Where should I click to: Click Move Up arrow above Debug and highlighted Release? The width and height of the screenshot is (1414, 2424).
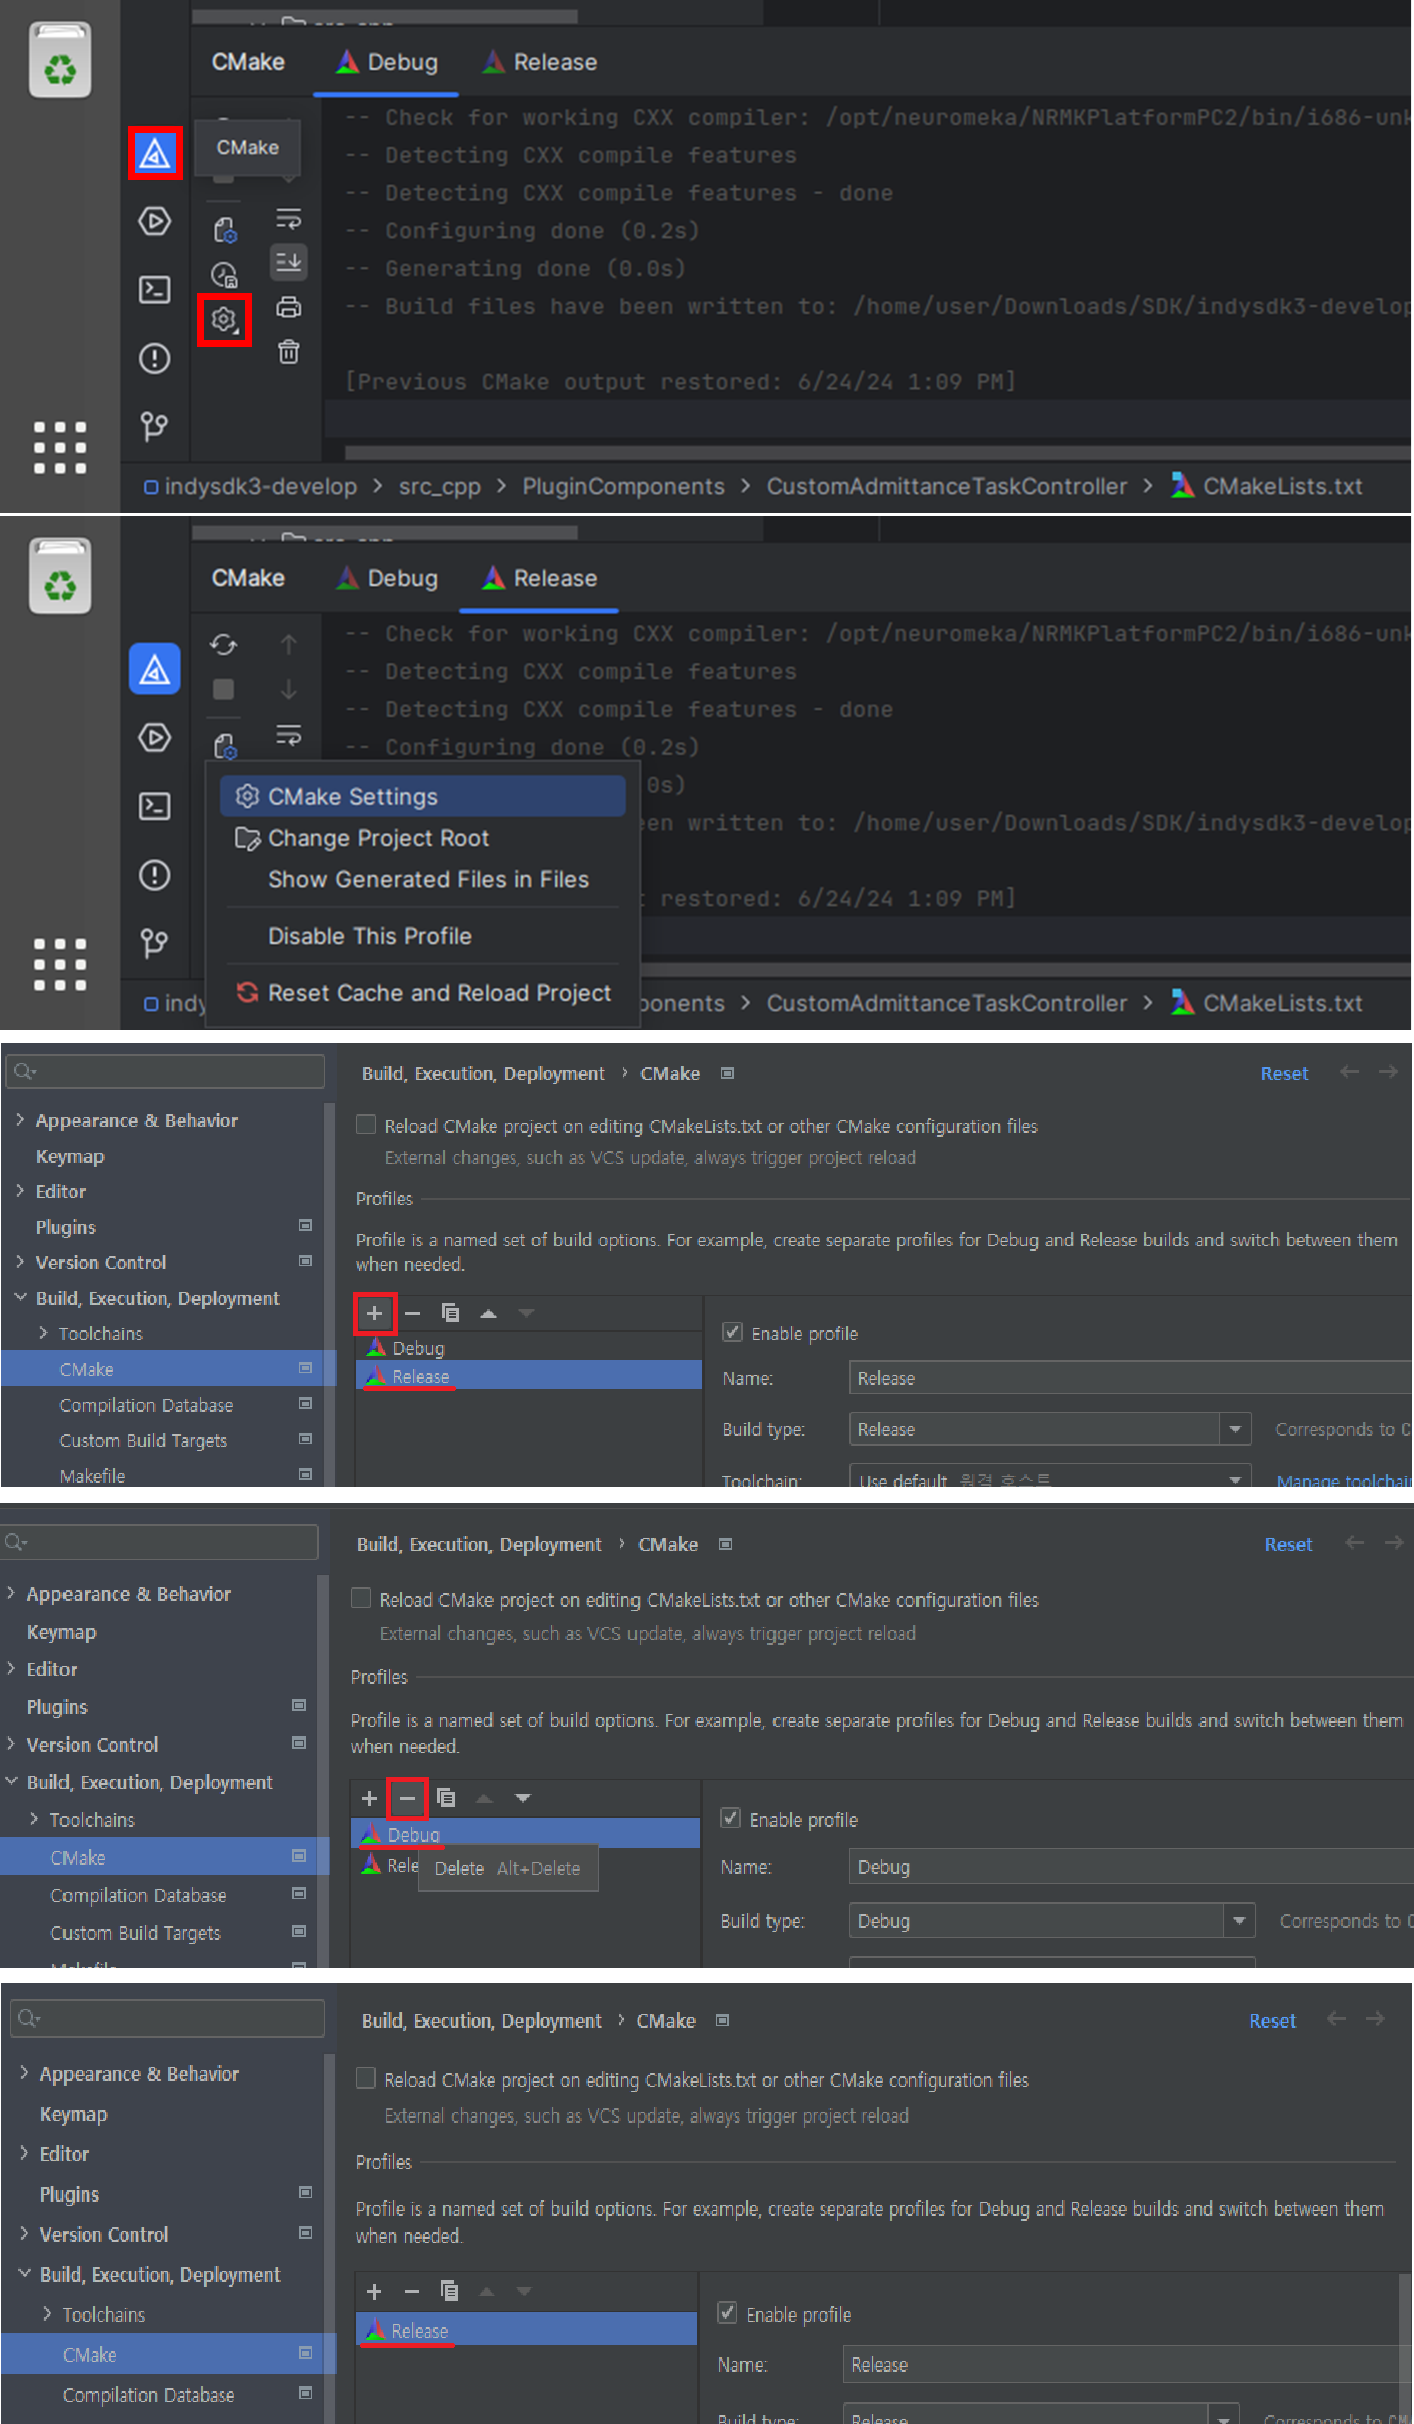[x=488, y=1313]
